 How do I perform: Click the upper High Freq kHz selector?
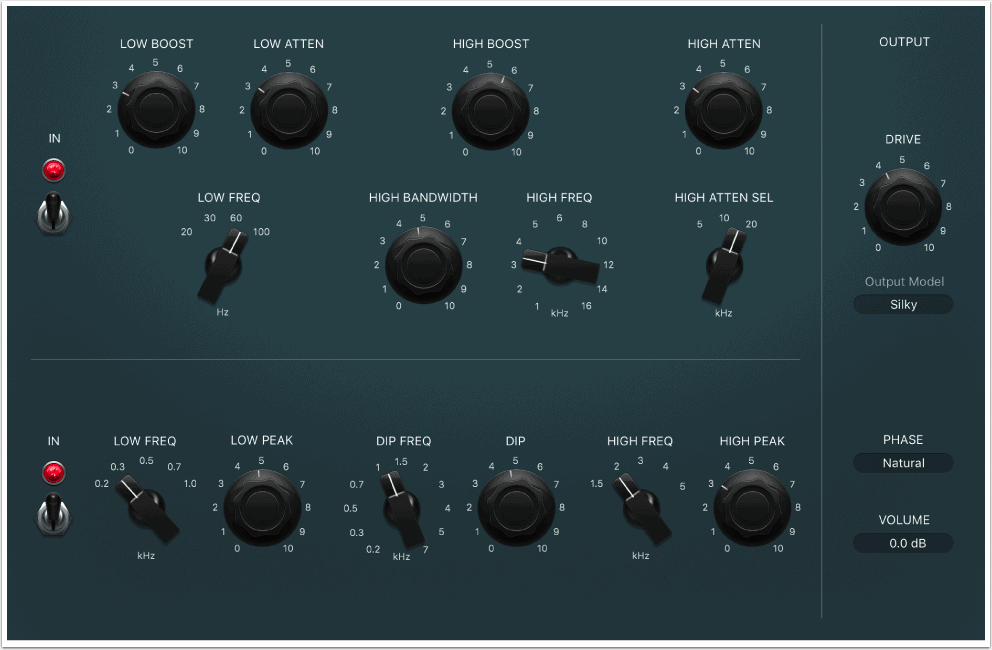tap(558, 262)
